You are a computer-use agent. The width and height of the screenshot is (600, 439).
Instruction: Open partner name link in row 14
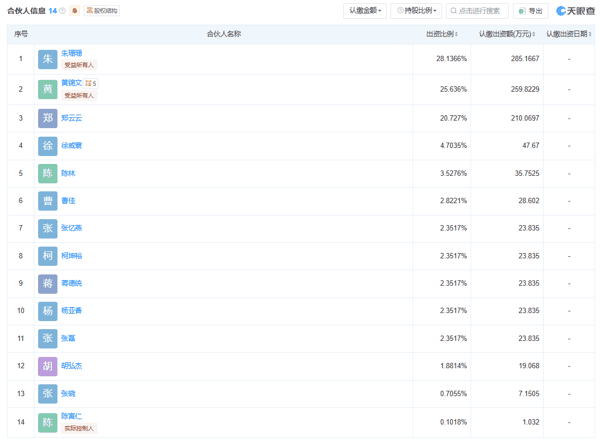(x=72, y=416)
